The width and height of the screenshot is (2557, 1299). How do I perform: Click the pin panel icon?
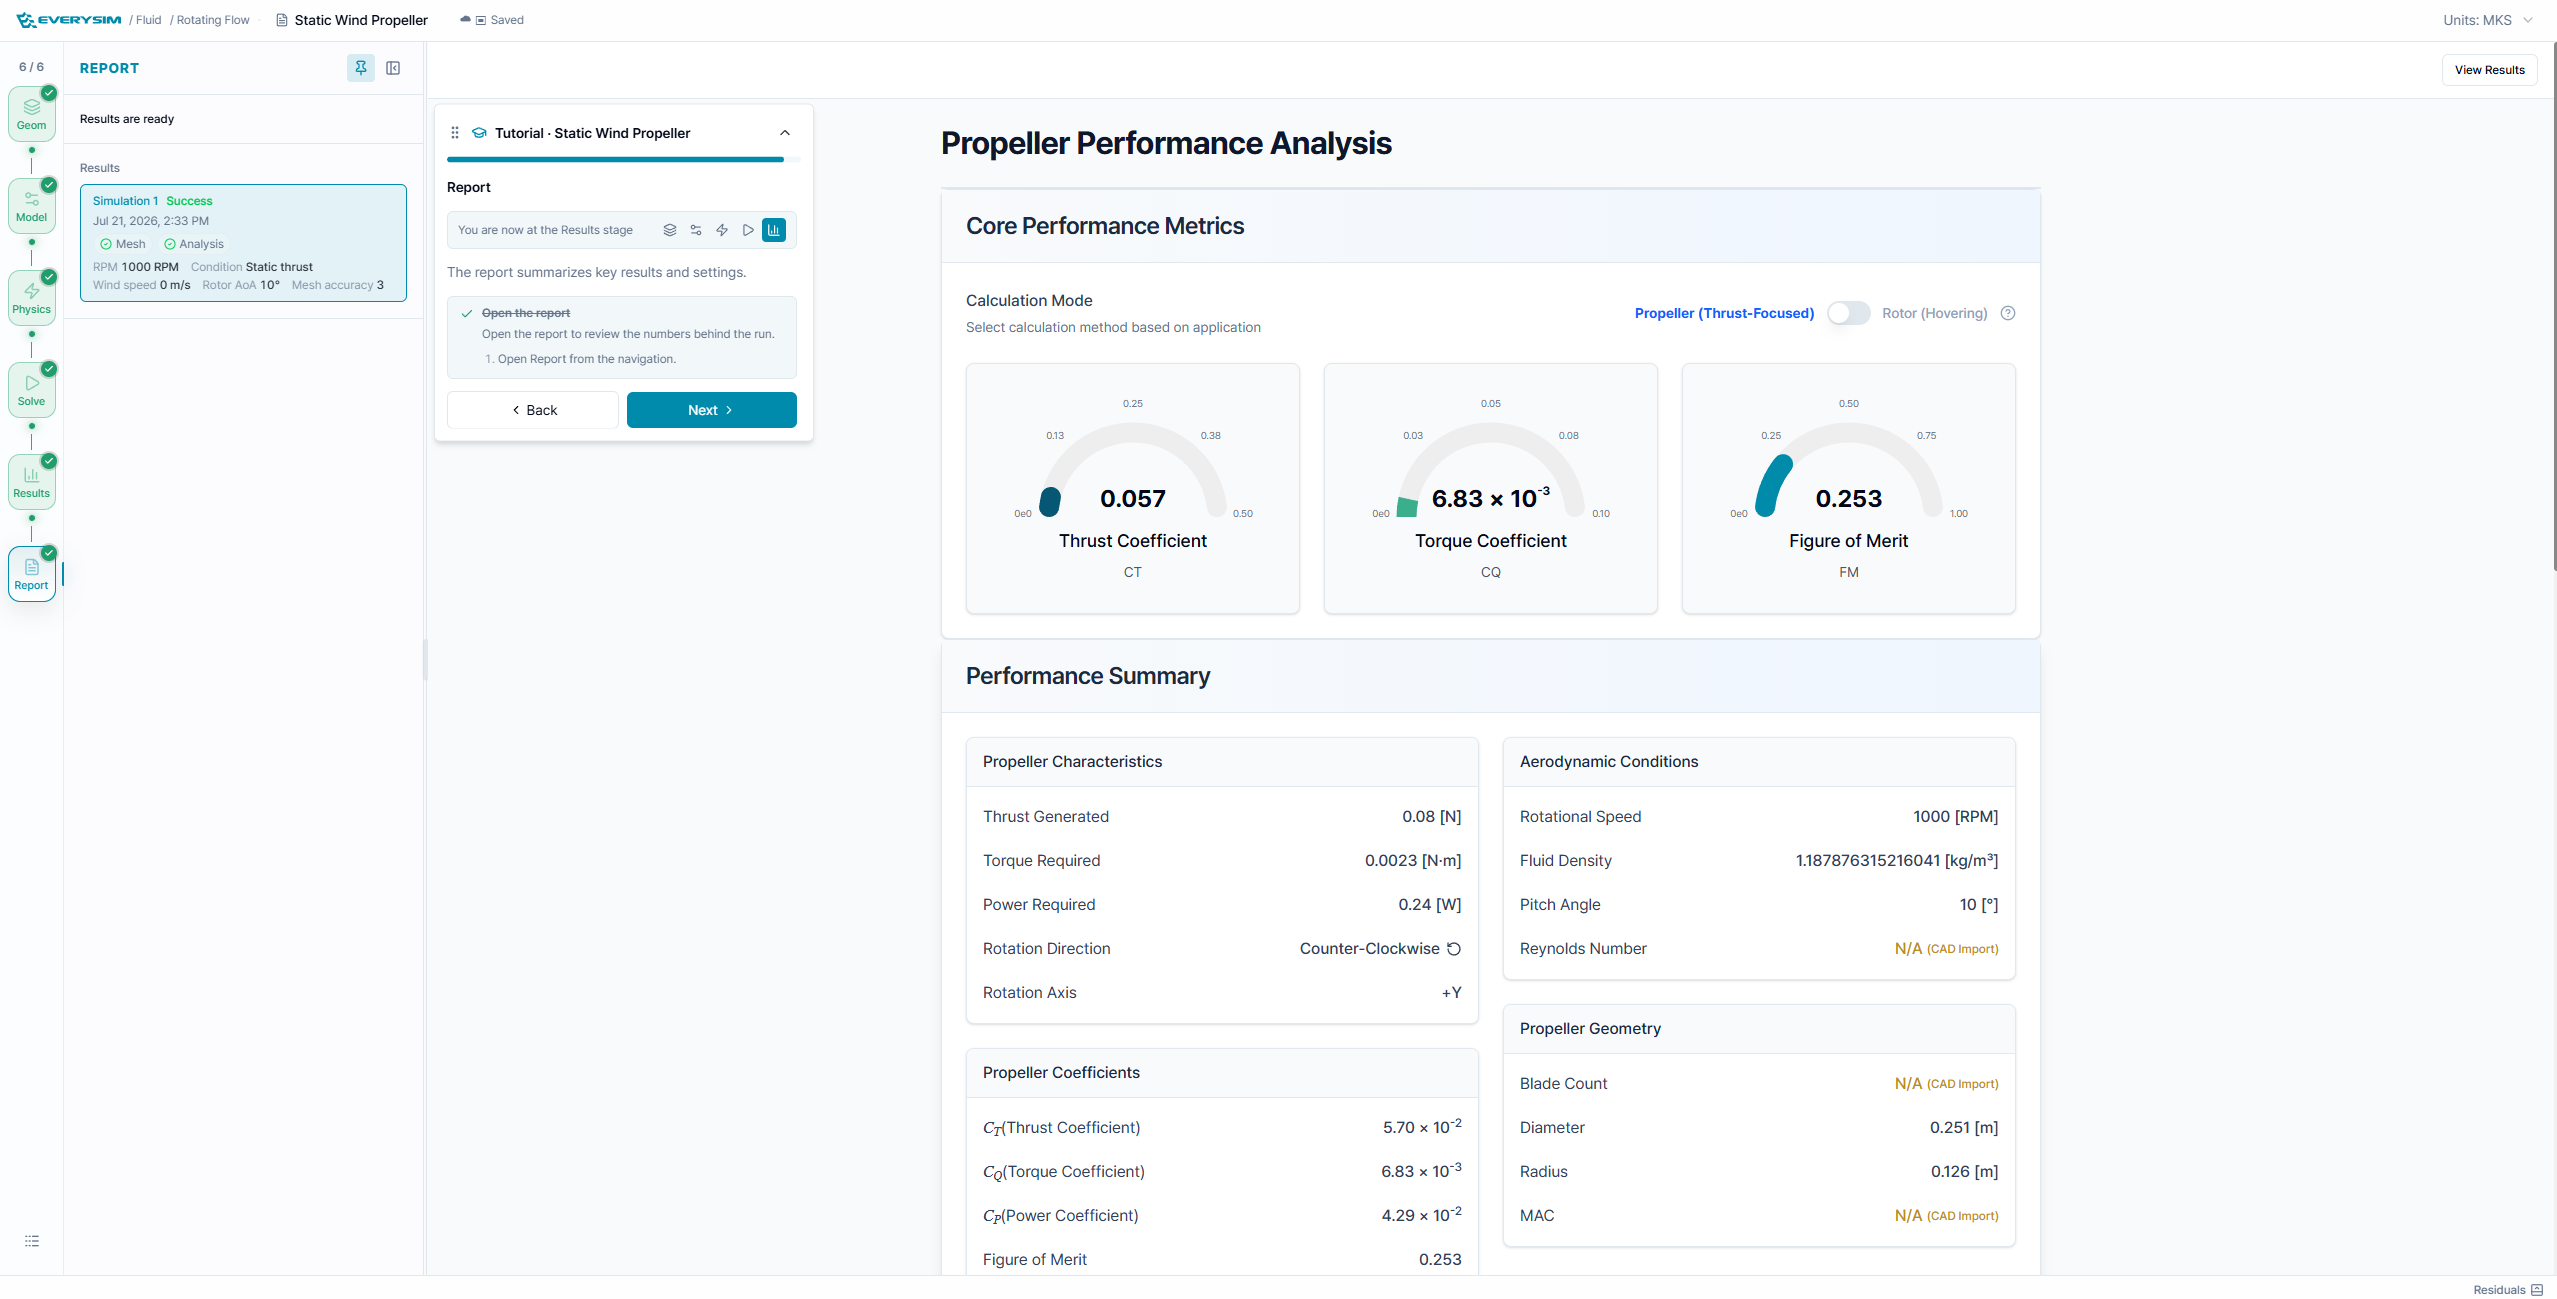361,68
